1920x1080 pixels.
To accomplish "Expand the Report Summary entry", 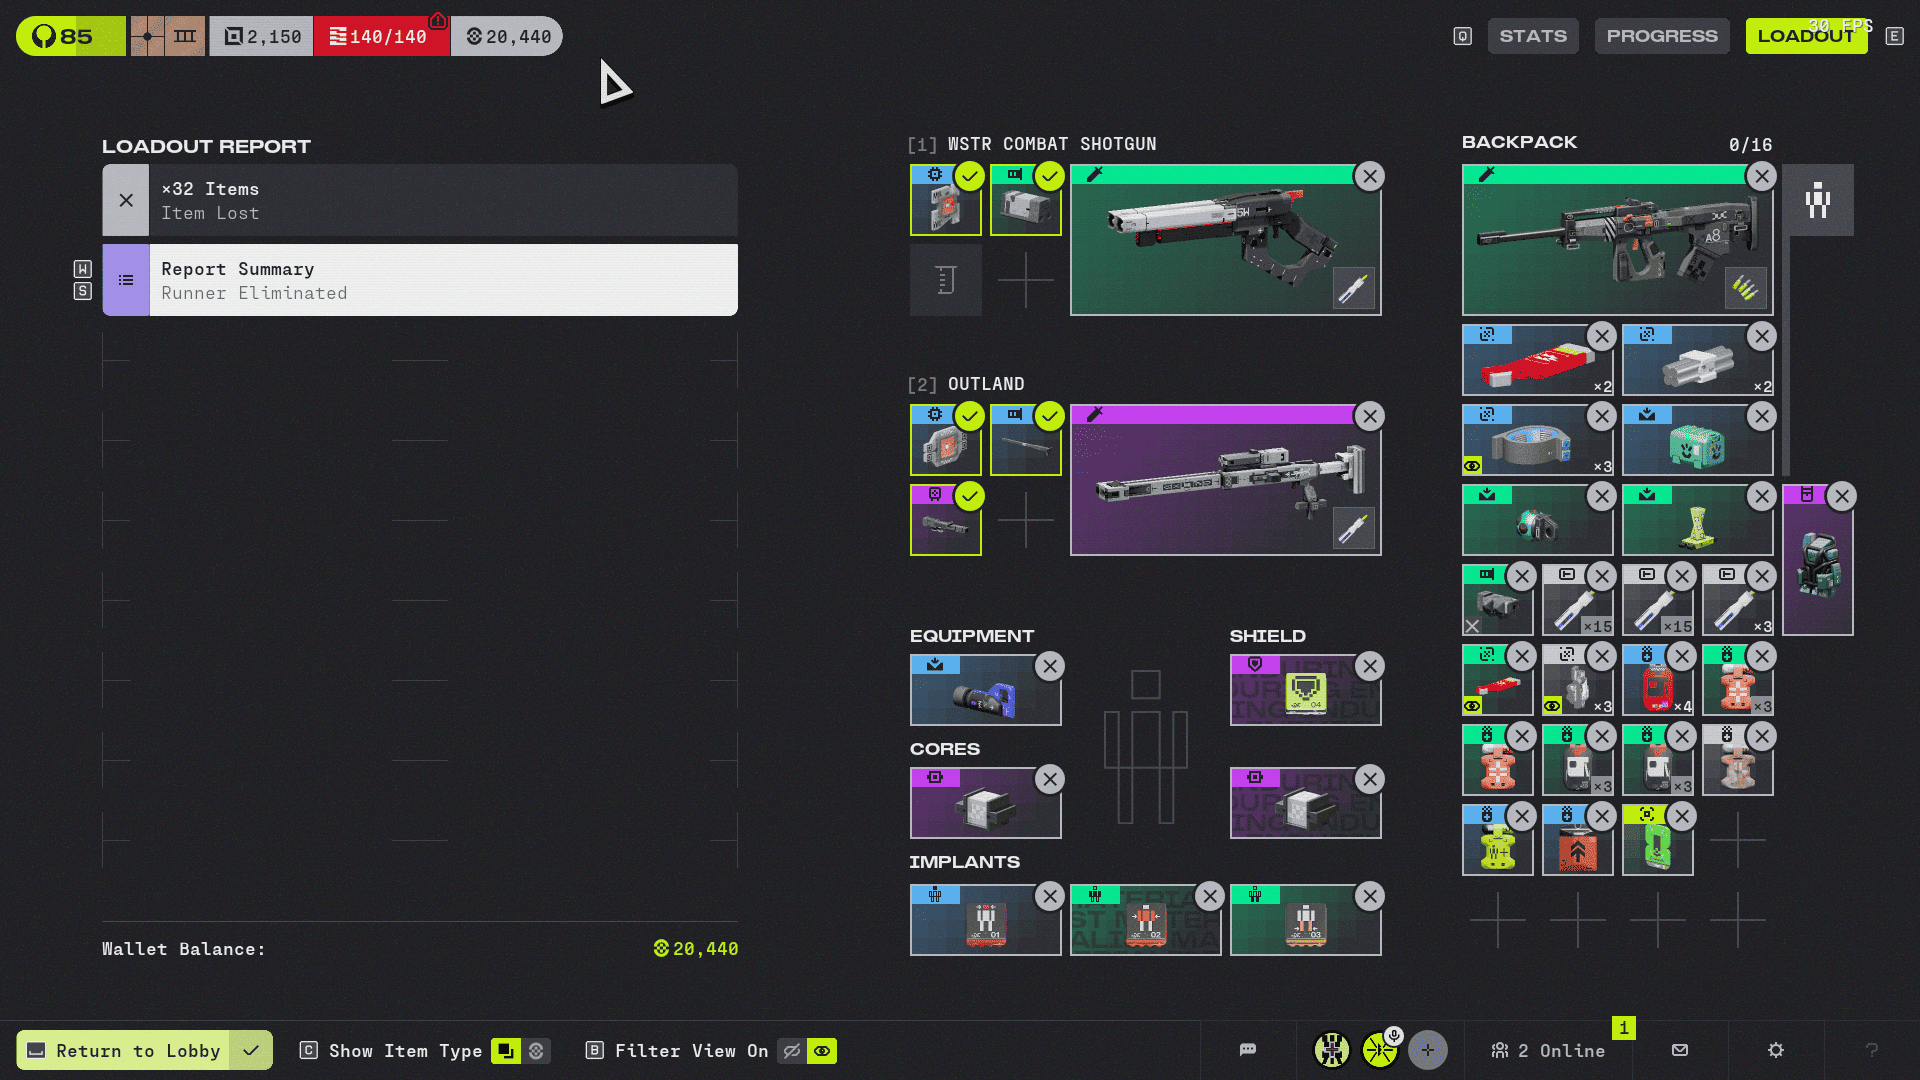I will click(x=420, y=280).
